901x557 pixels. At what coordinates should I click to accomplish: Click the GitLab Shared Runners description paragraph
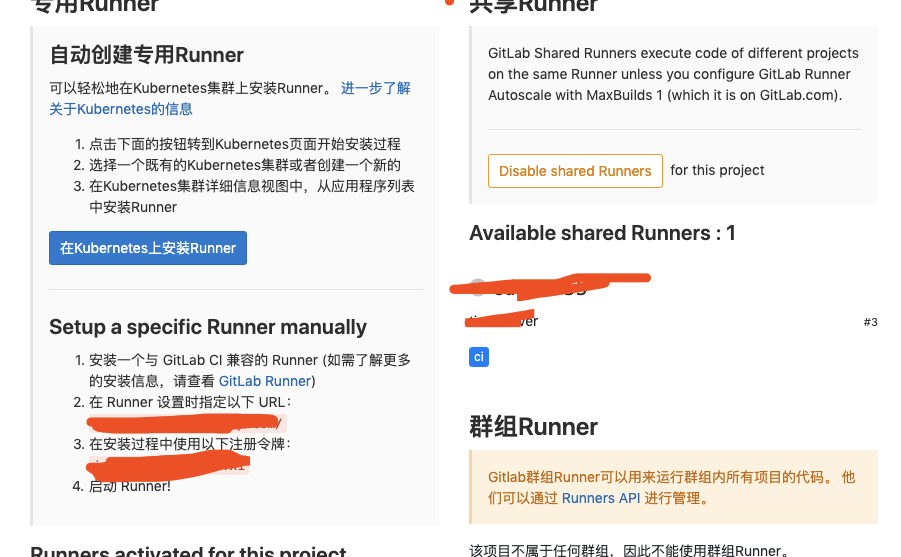pyautogui.click(x=673, y=74)
